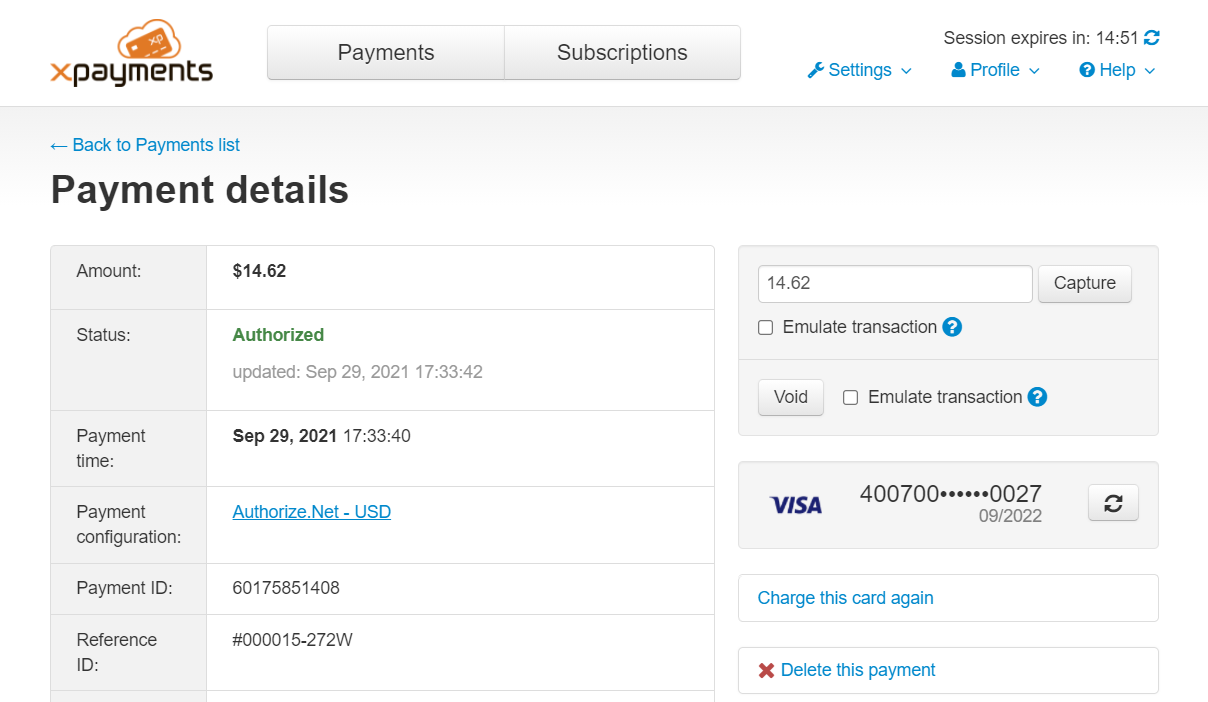Click the Capture button

pos(1085,283)
